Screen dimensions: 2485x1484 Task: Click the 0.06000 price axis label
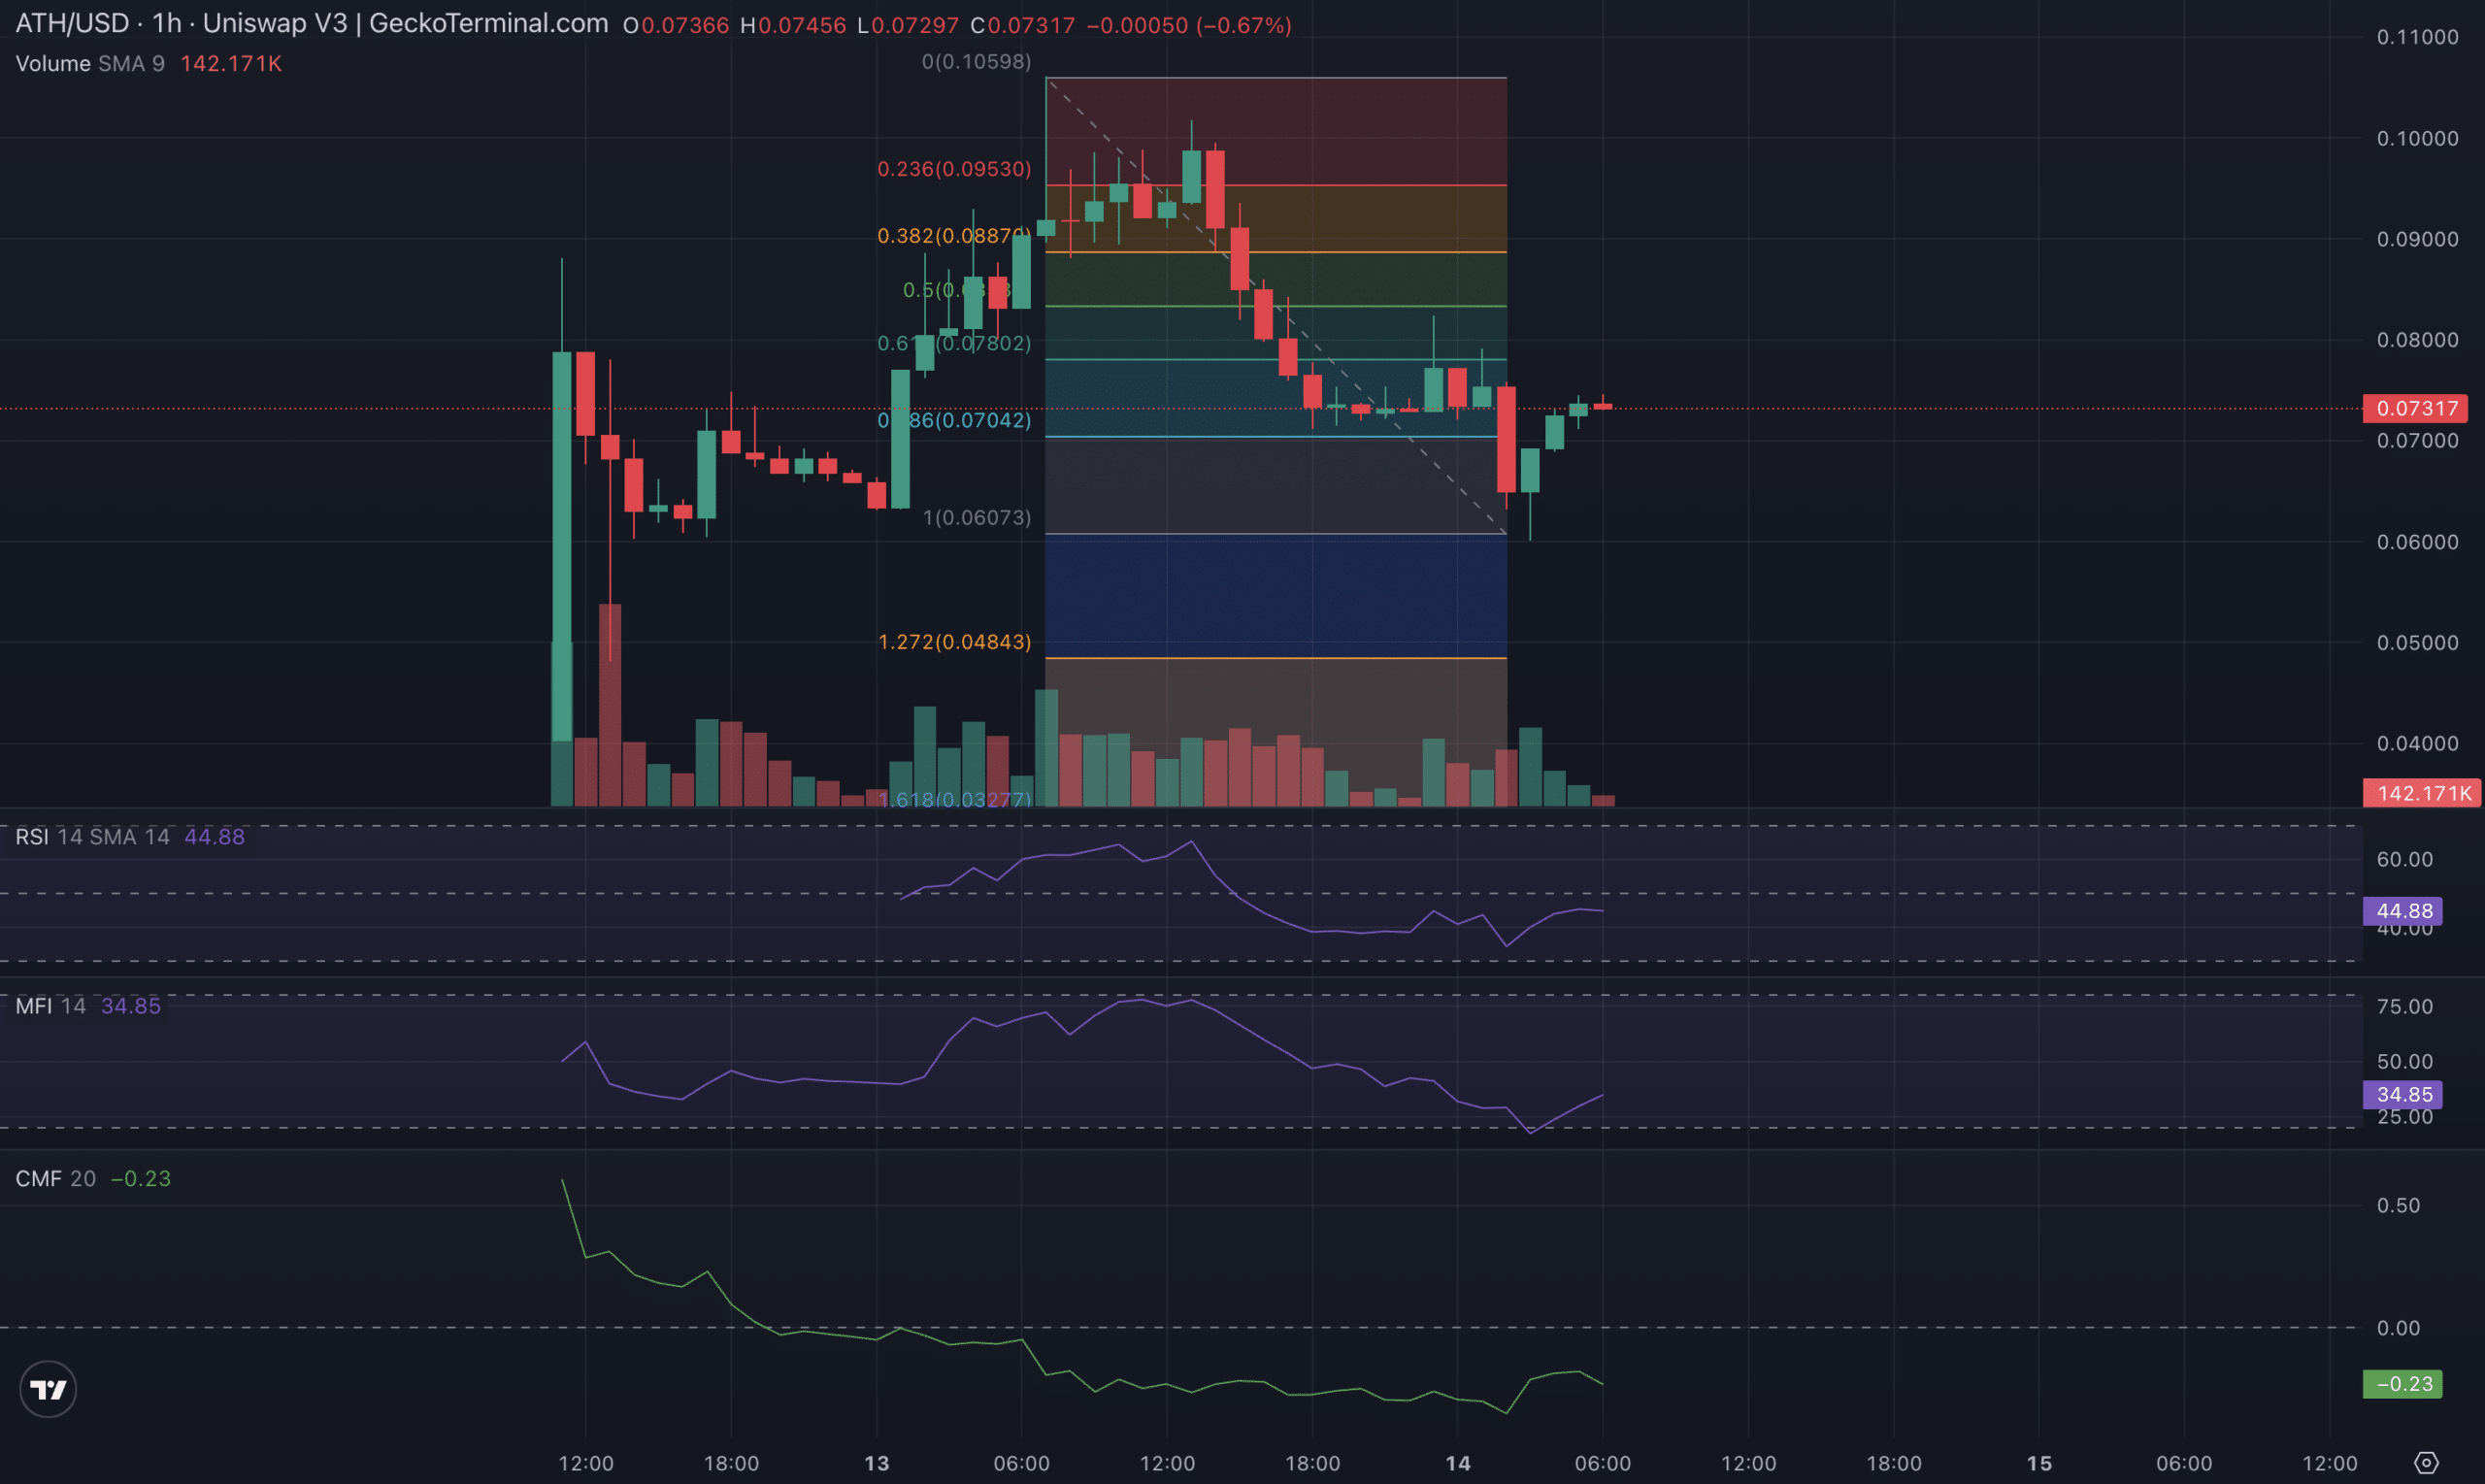pyautogui.click(x=2417, y=542)
